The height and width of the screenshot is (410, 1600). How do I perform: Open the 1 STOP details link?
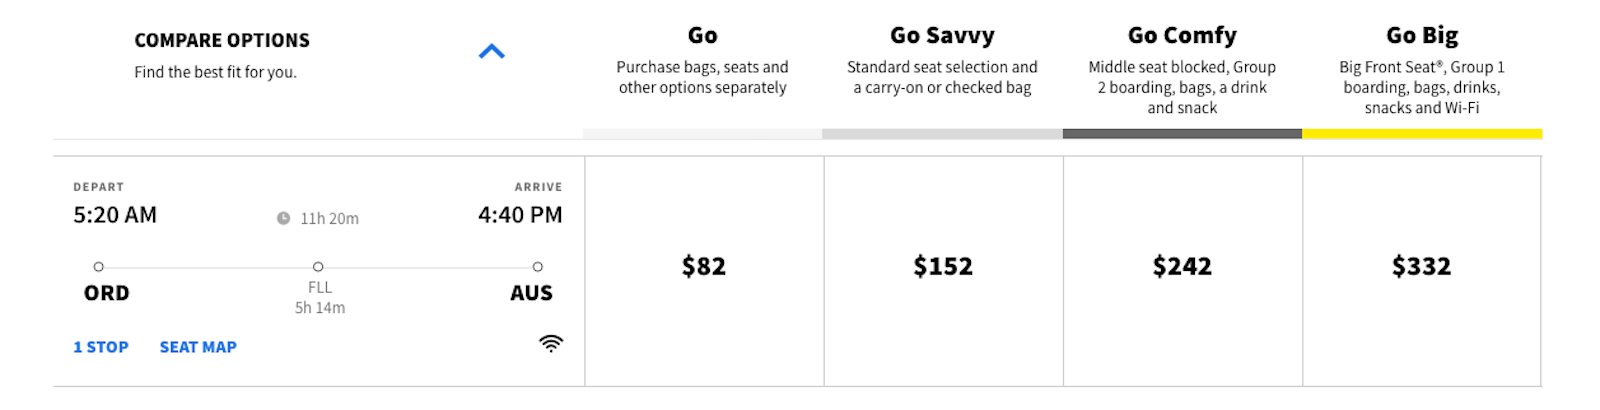(101, 347)
